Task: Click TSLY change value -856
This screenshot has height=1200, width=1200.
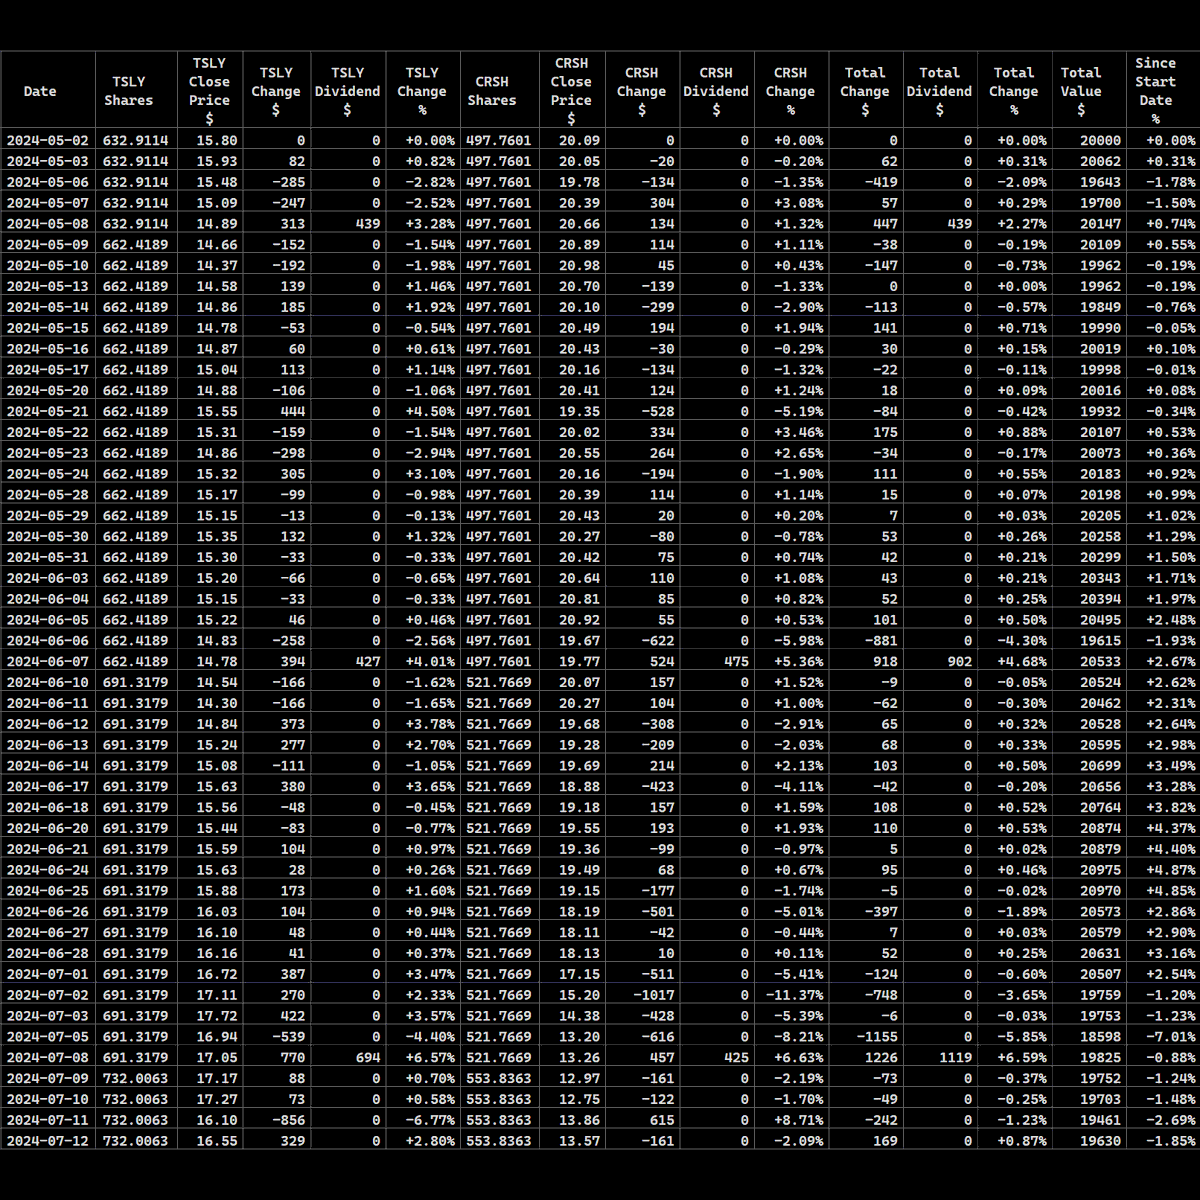Action: point(288,1120)
